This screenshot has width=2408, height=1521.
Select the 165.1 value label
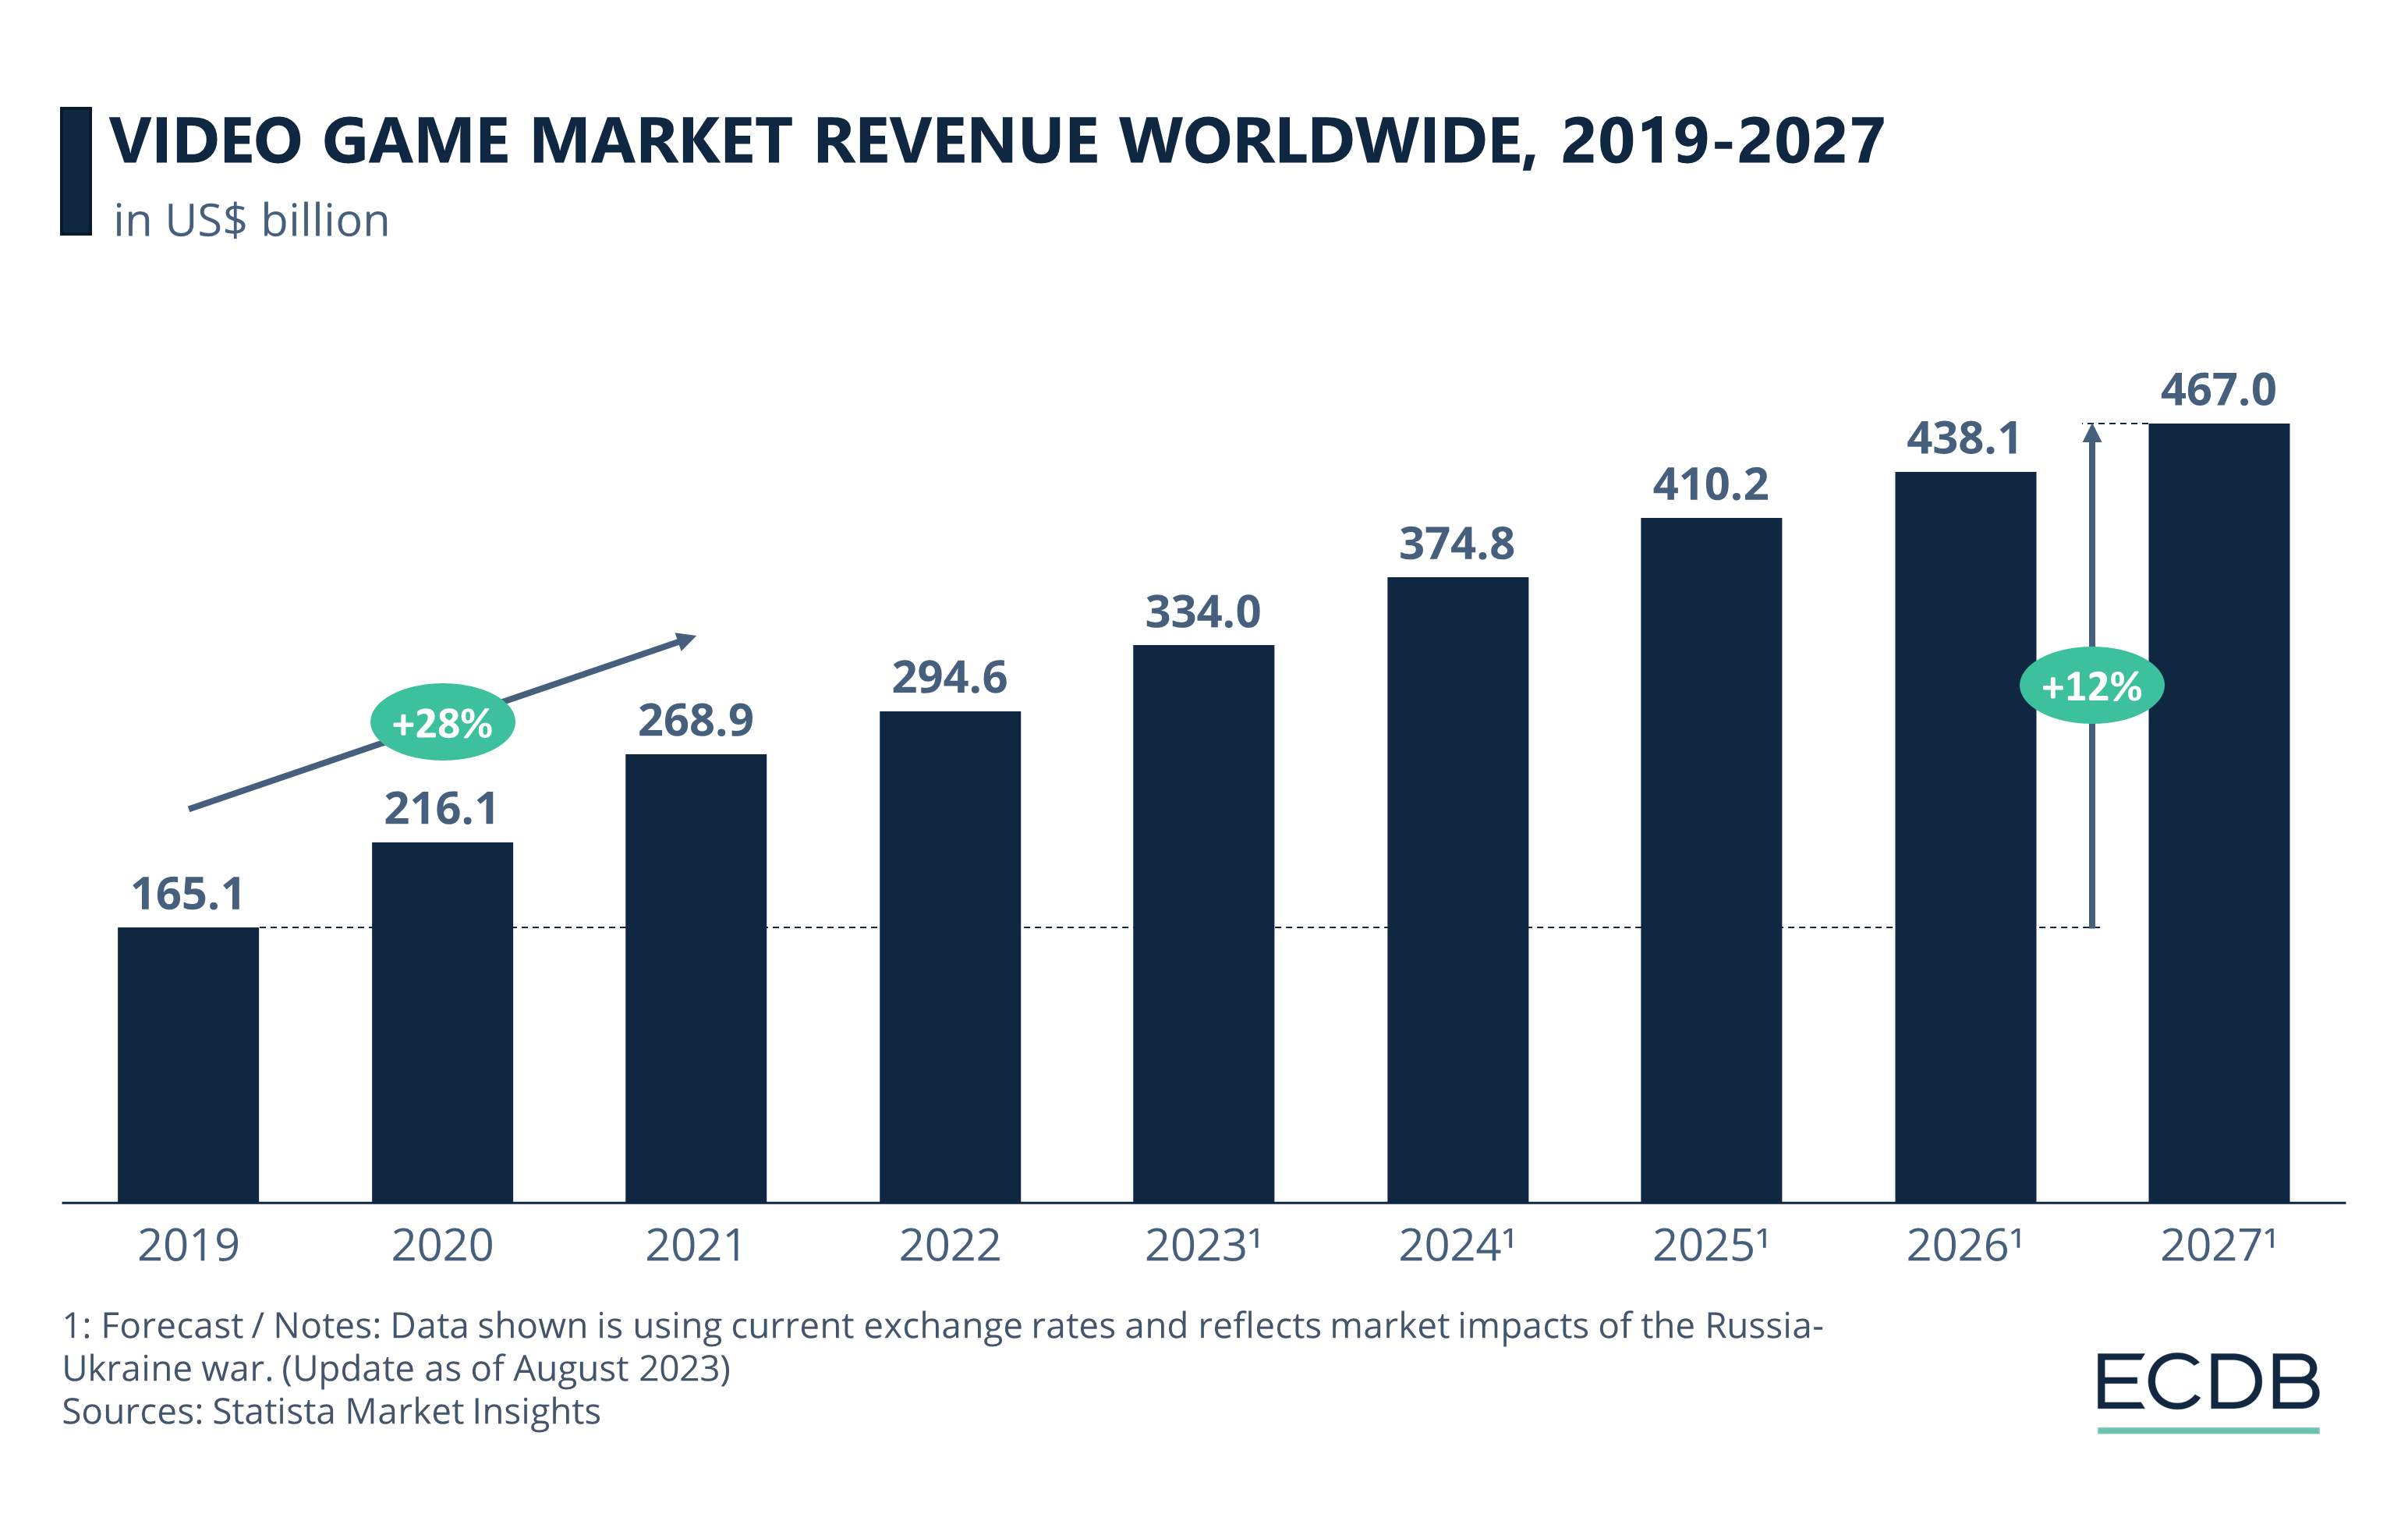pyautogui.click(x=188, y=894)
